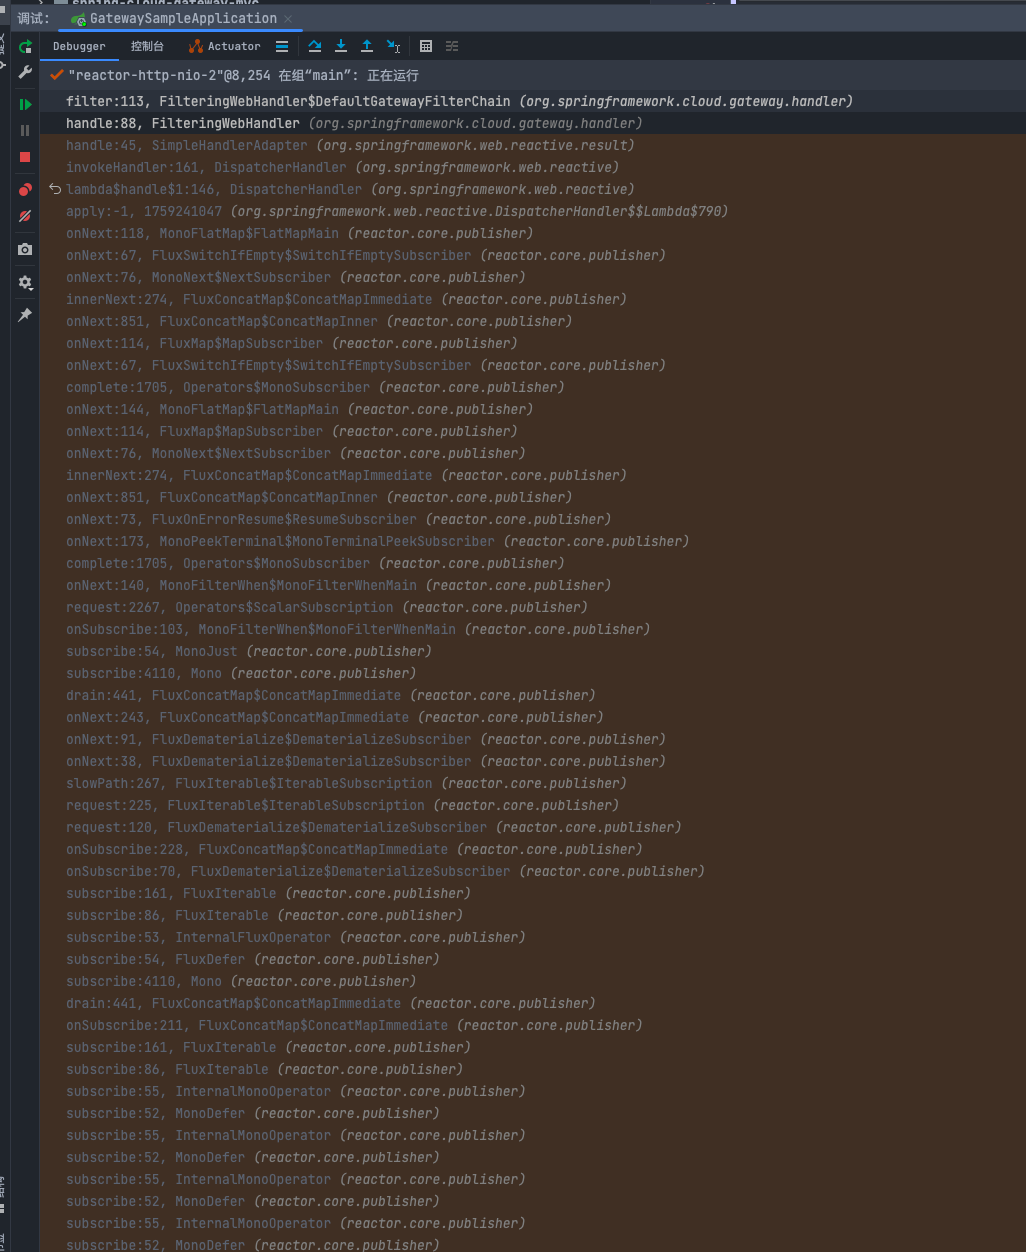Stop debugging with the red square
The image size is (1026, 1252).
[x=25, y=157]
